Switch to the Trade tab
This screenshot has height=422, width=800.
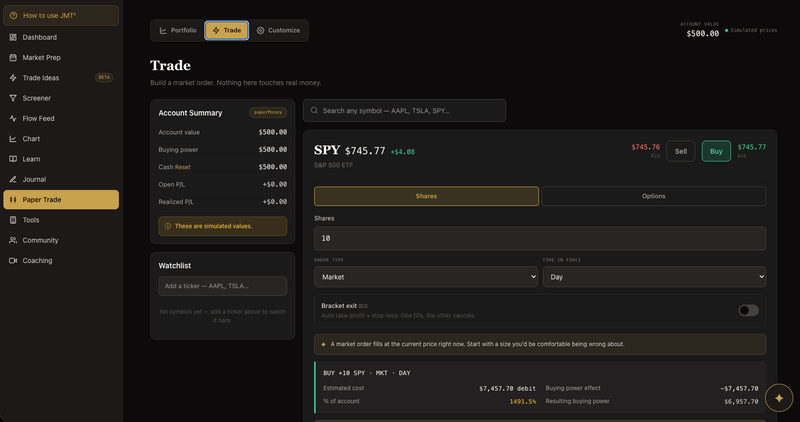click(x=227, y=31)
